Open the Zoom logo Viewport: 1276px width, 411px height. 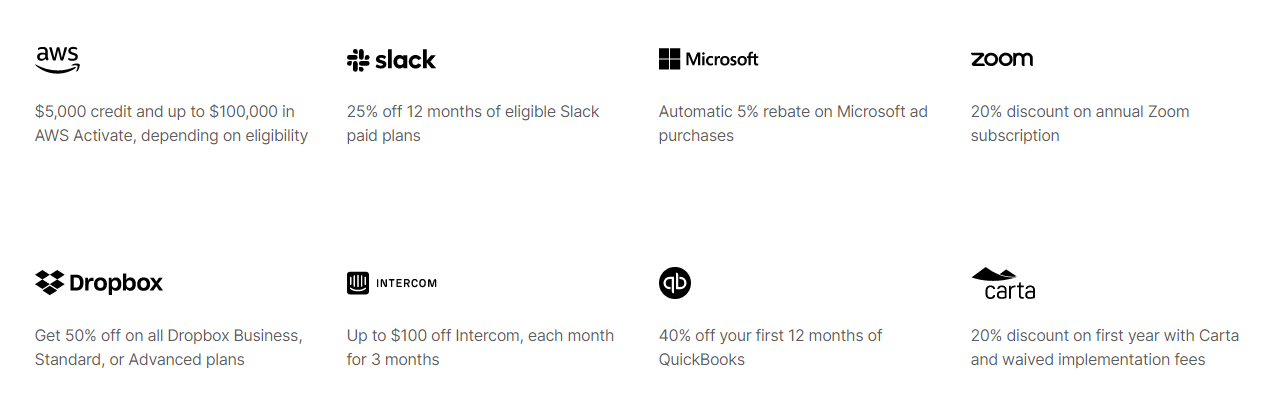coord(1001,59)
